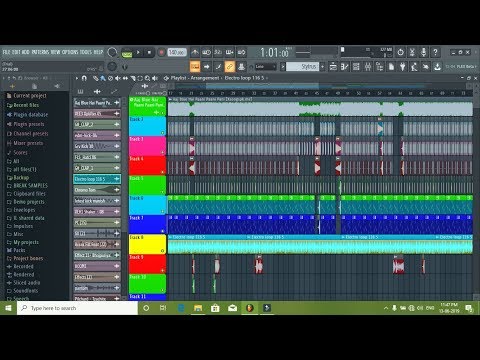Screen dimensions: 480x360
Task: Select the playlist select tool
Action: 140,78
